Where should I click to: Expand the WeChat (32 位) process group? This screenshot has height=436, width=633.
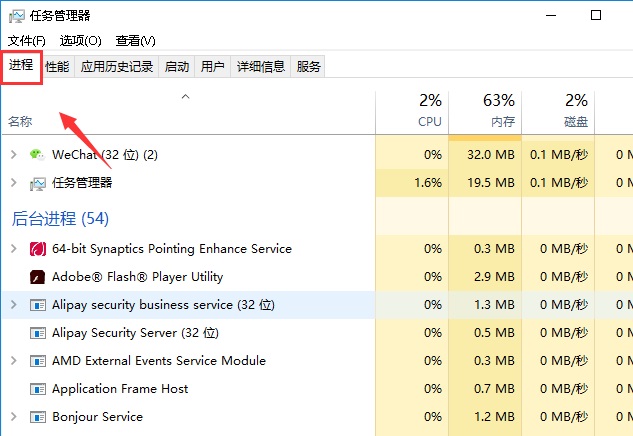click(13, 155)
